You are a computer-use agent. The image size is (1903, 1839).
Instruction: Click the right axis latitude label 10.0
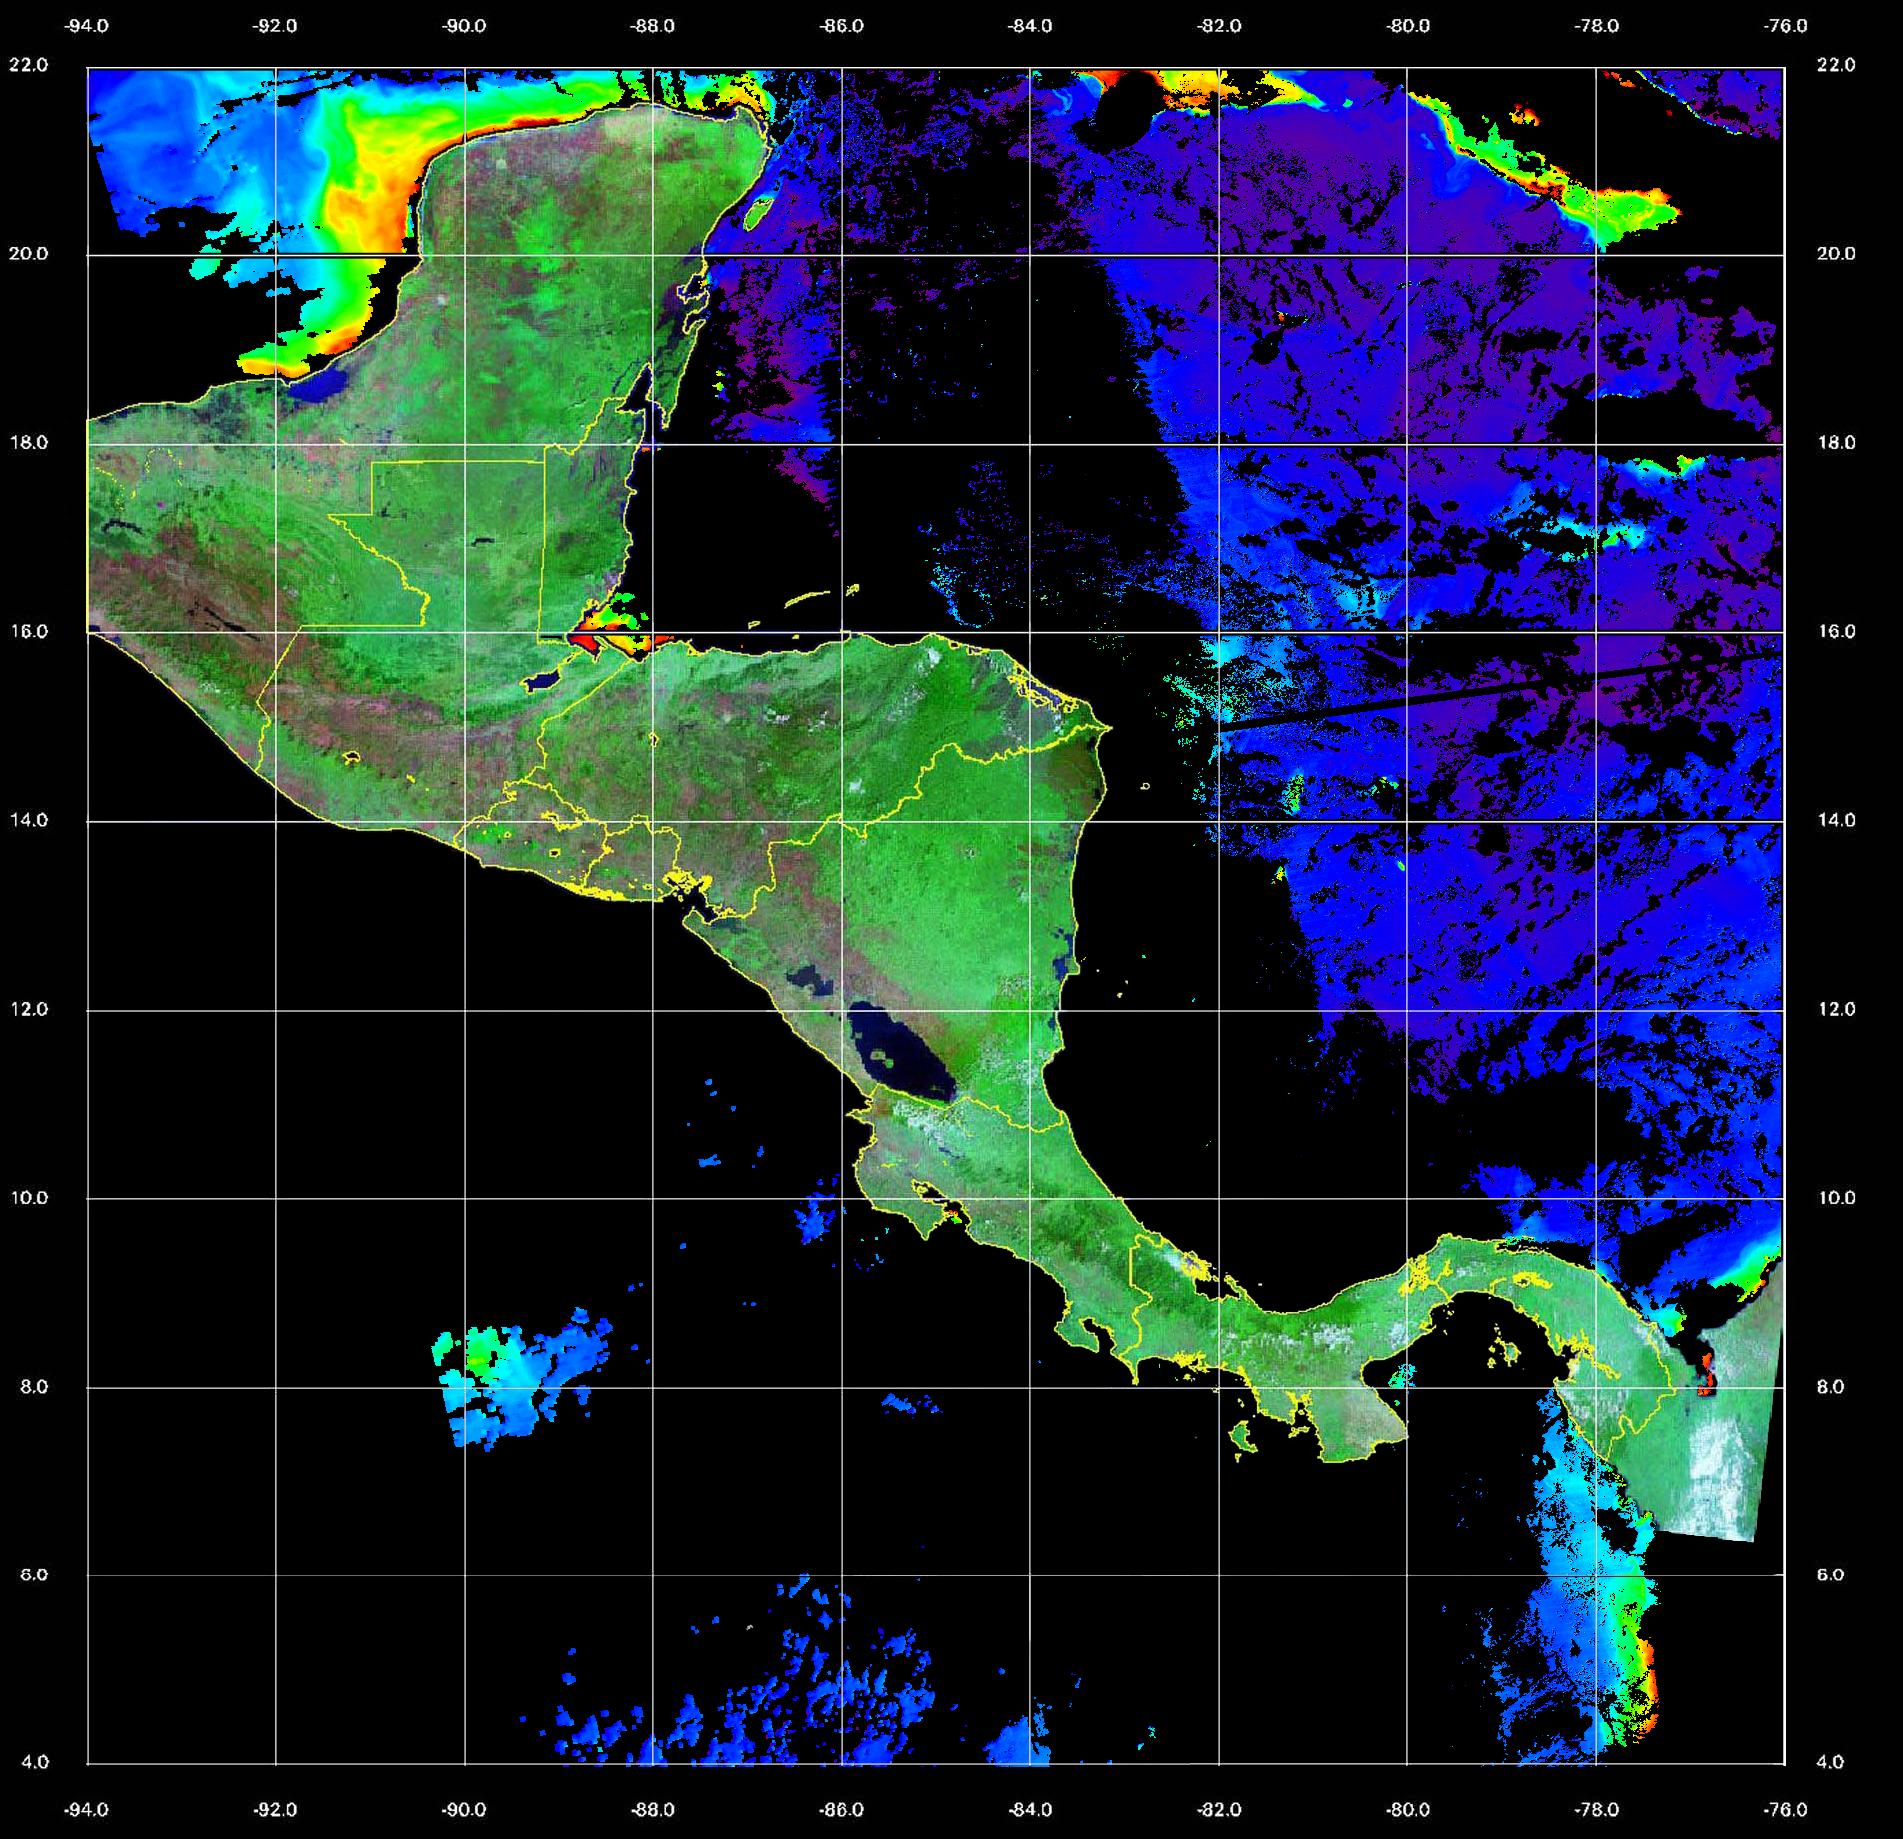(x=1835, y=1197)
